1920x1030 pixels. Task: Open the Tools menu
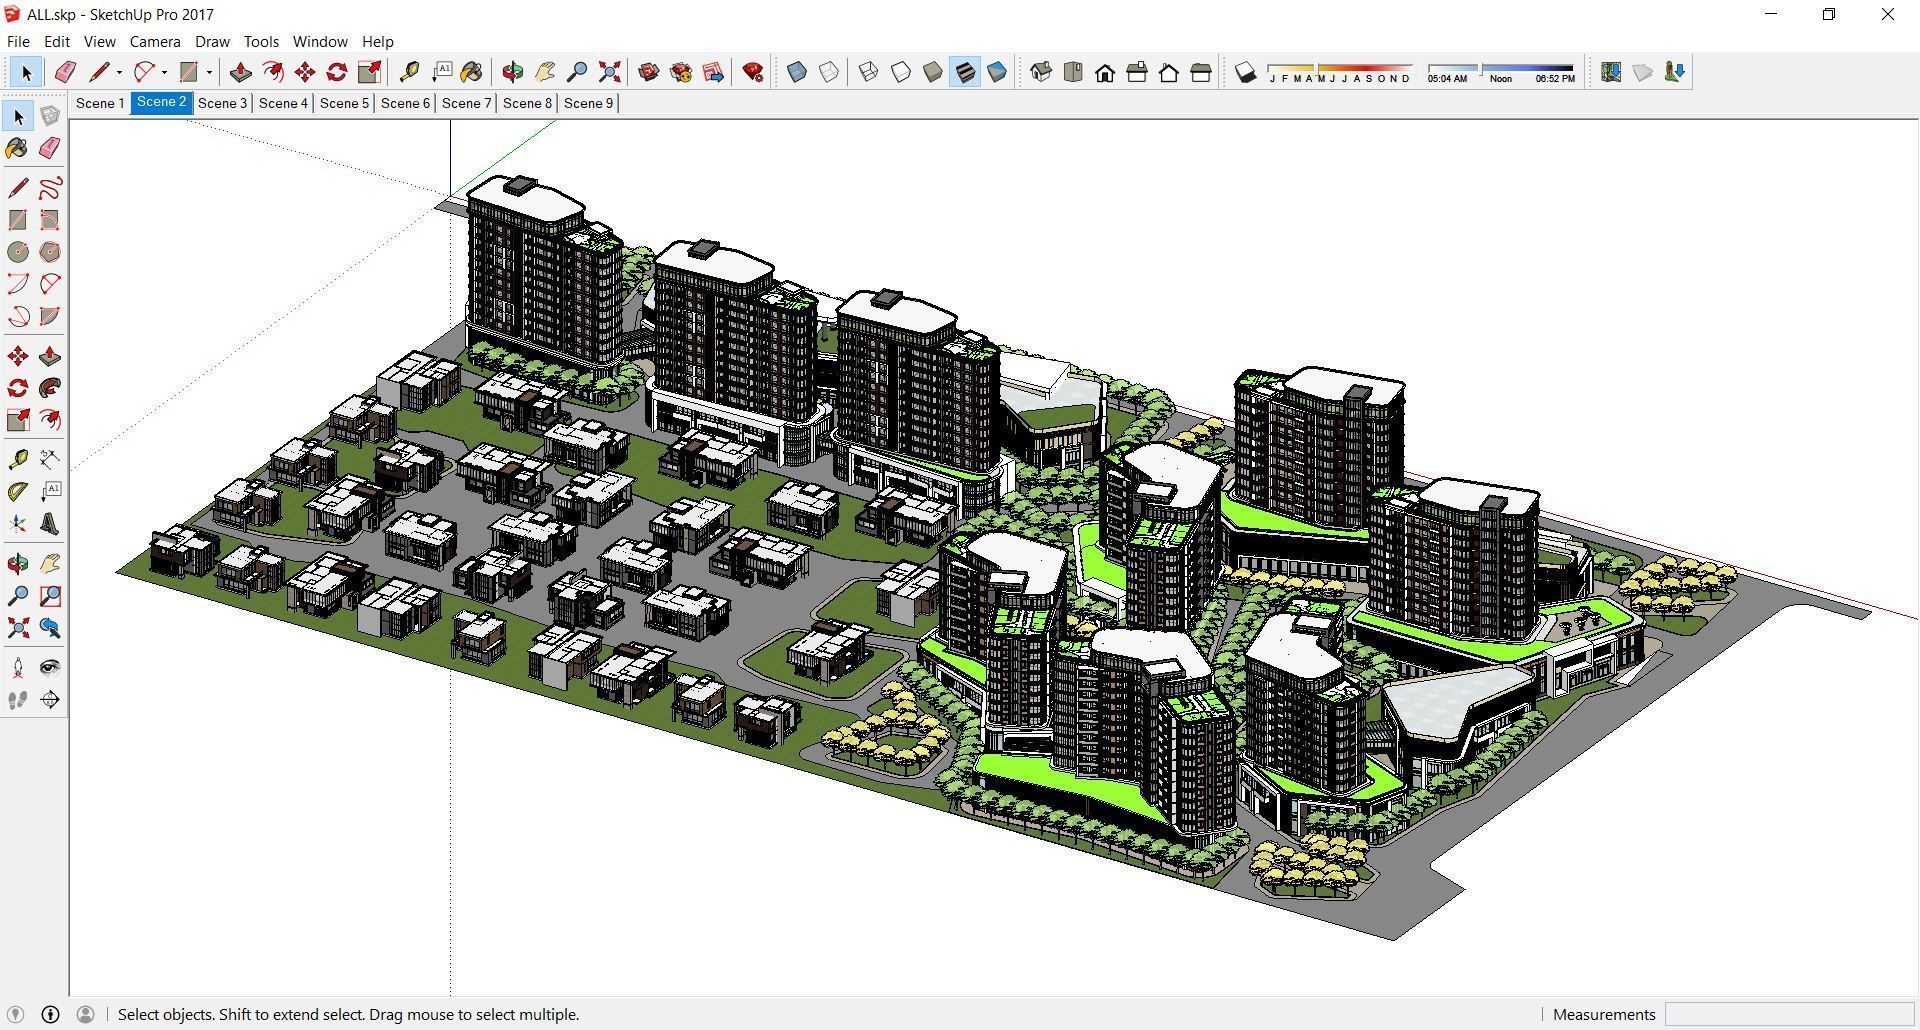tap(261, 42)
